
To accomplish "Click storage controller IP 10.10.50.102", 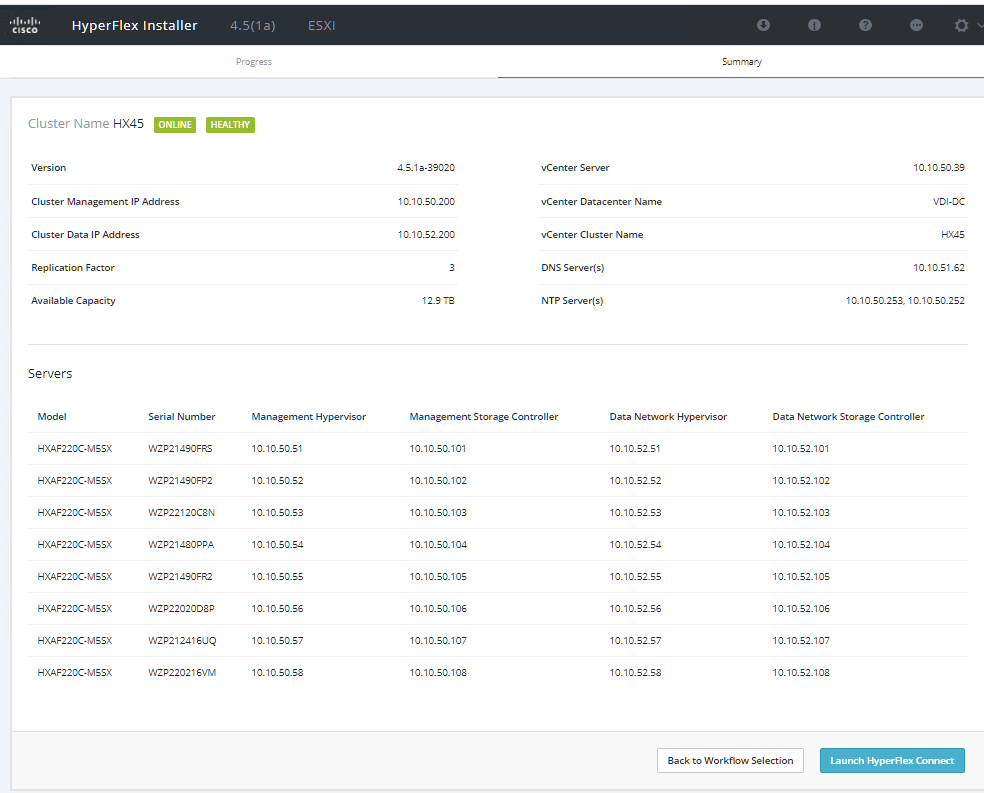I will click(438, 481).
